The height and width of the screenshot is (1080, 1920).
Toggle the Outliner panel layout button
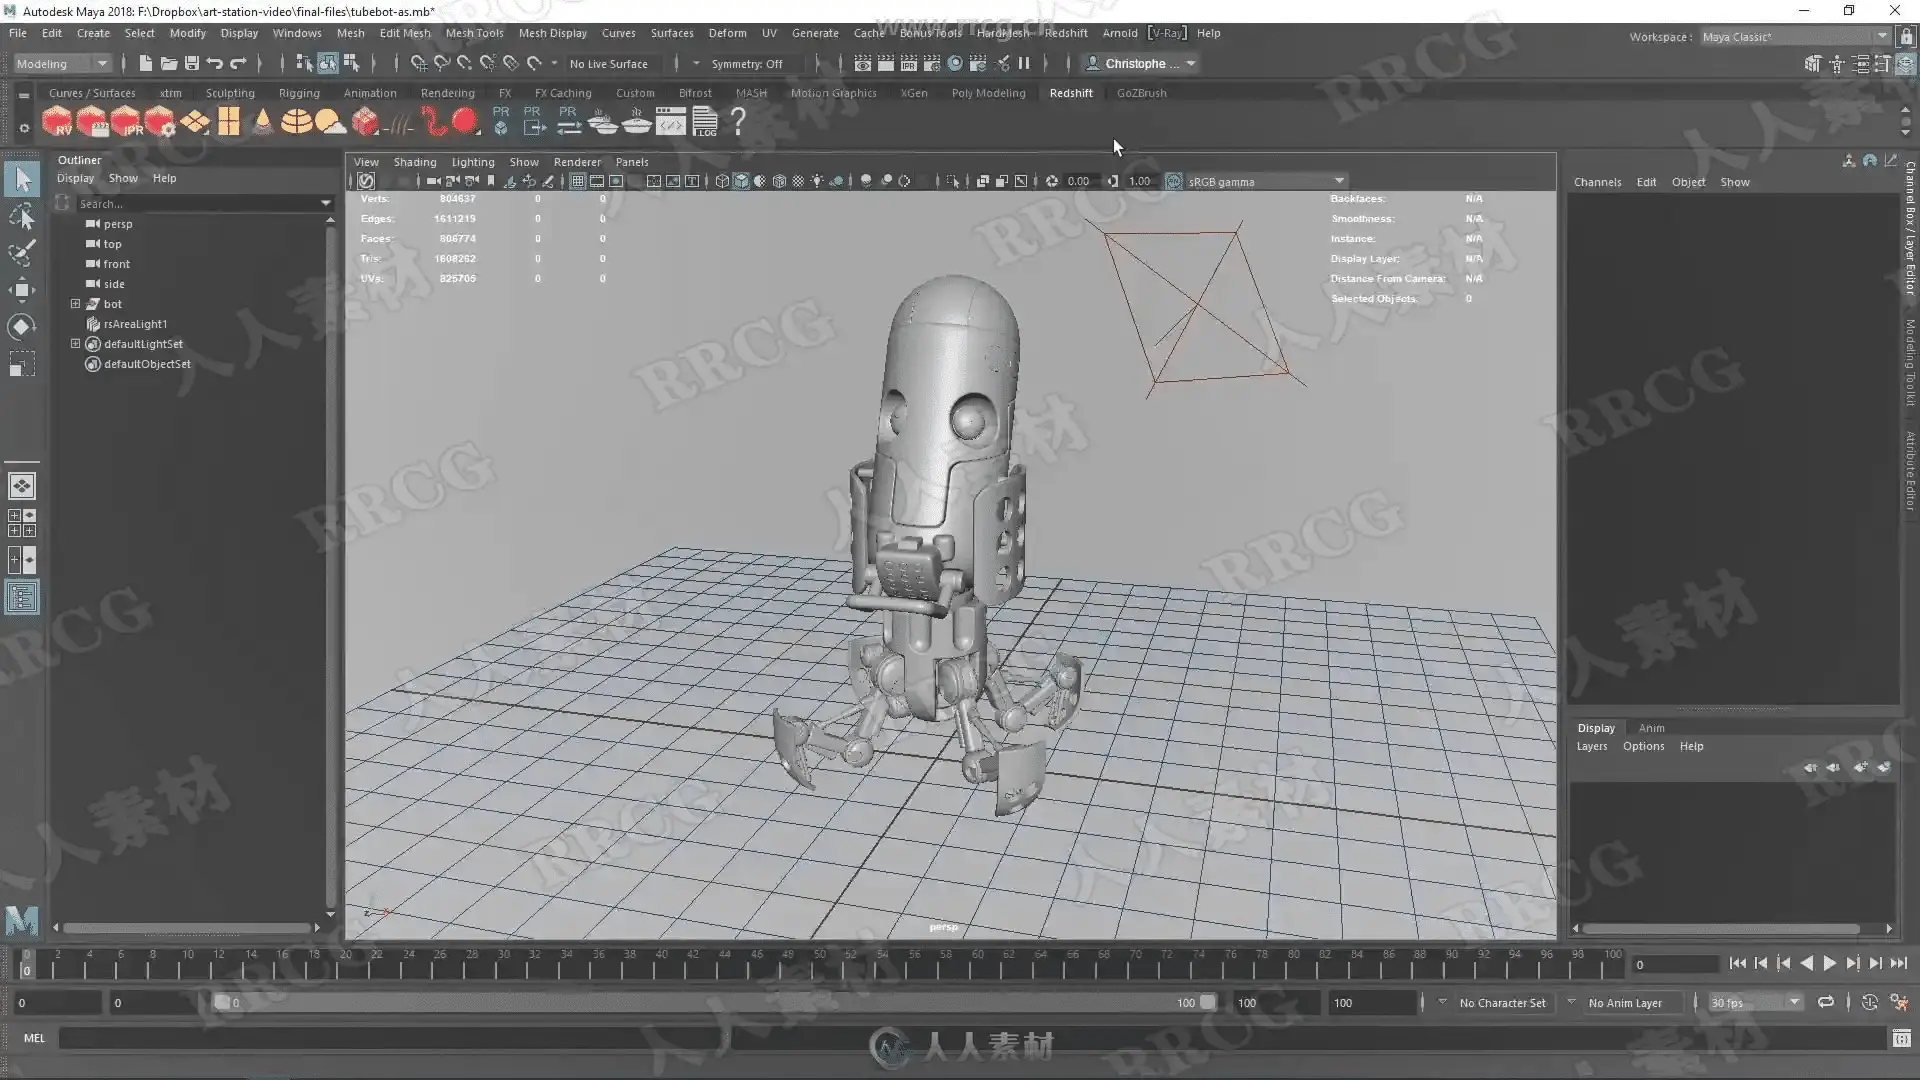pyautogui.click(x=21, y=598)
